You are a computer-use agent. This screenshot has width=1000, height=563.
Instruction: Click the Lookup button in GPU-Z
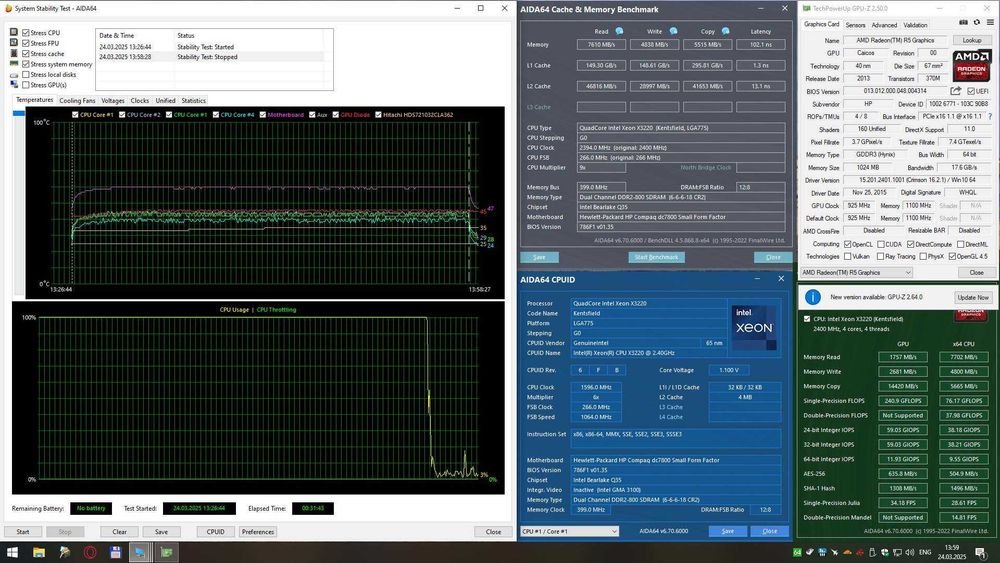coord(971,40)
